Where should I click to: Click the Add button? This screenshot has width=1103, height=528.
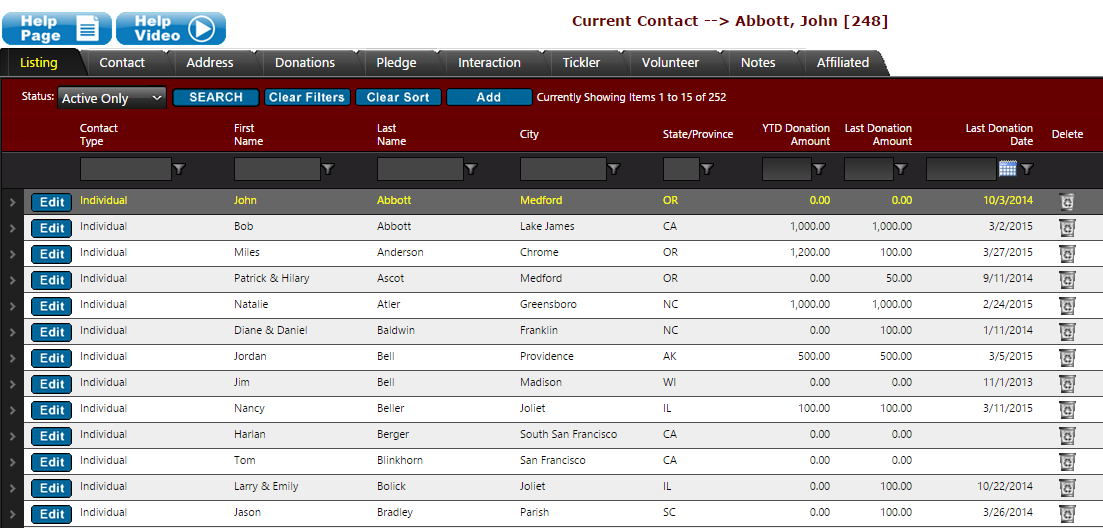point(489,98)
